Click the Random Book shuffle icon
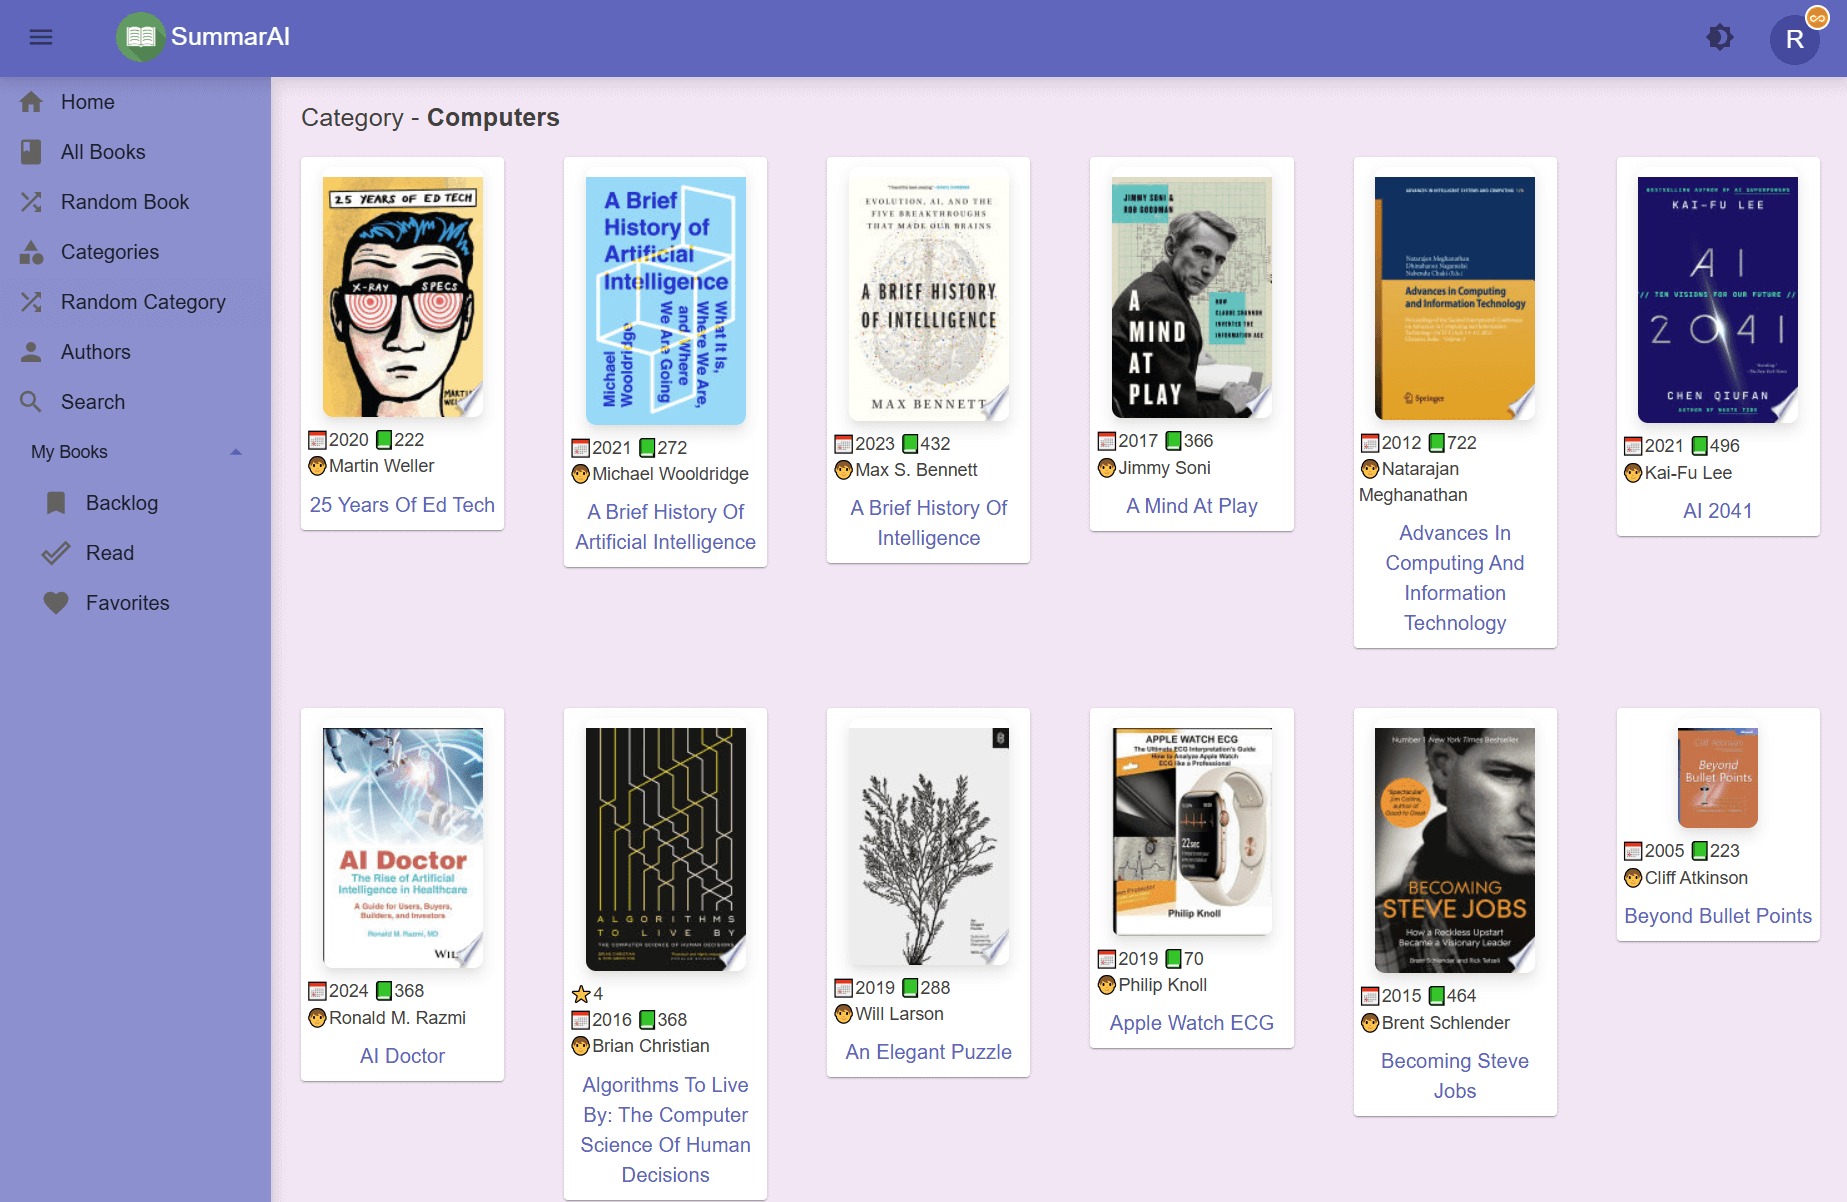1847x1202 pixels. (x=32, y=202)
